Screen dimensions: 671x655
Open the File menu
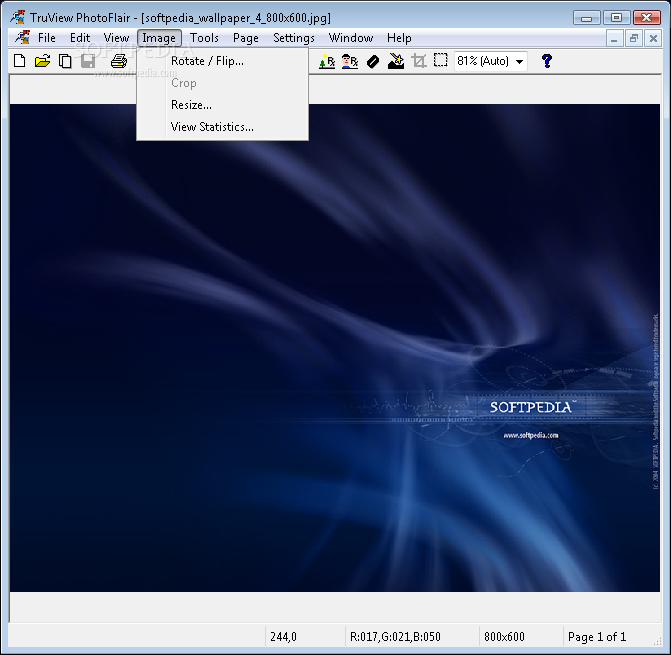[x=47, y=38]
